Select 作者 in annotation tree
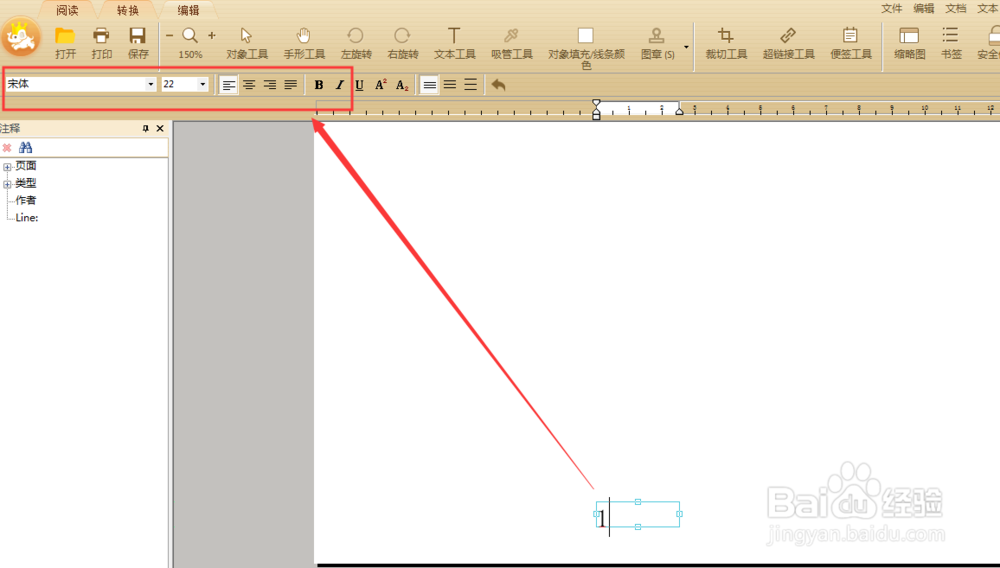The height and width of the screenshot is (568, 1000). [26, 200]
